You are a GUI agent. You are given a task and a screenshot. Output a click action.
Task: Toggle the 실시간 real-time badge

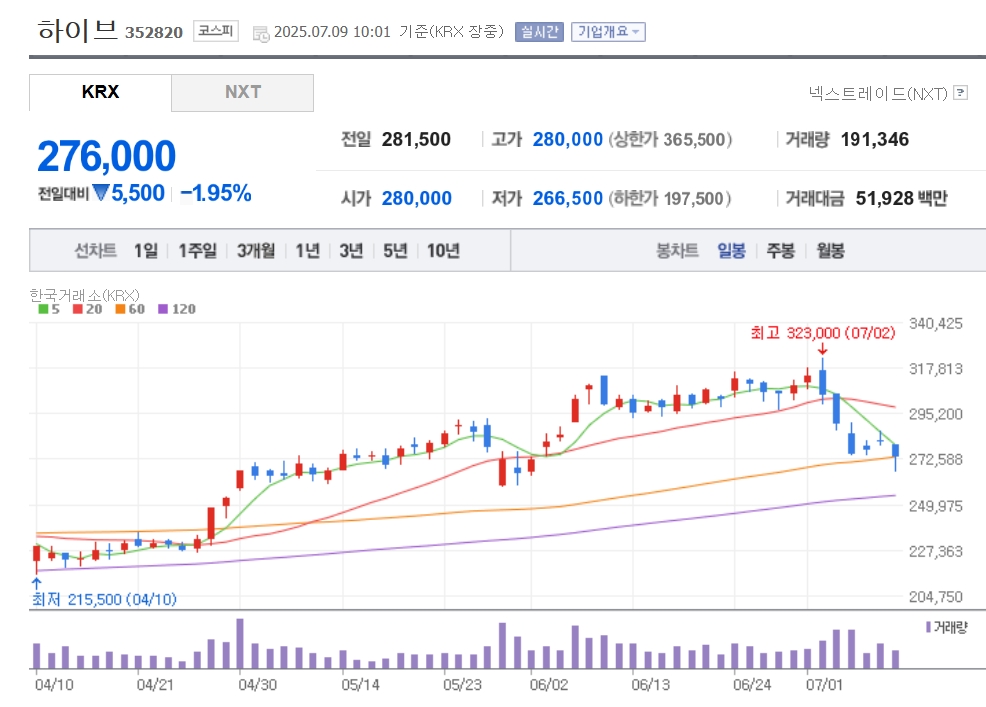pos(539,31)
